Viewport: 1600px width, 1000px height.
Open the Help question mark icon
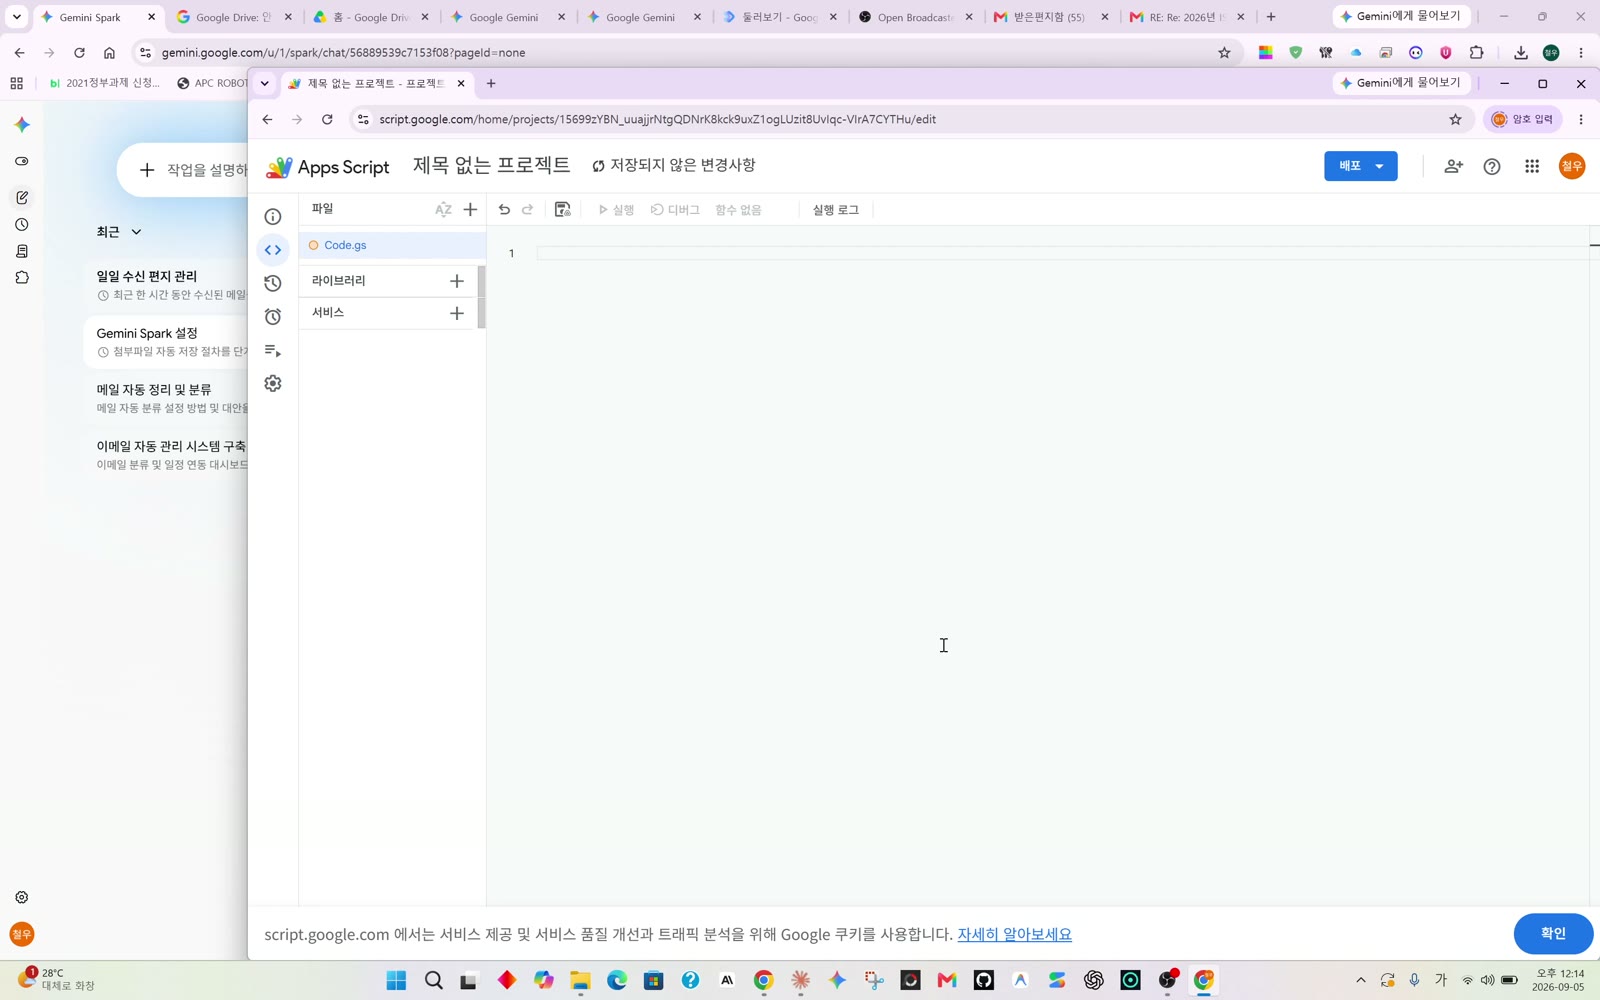point(1492,166)
